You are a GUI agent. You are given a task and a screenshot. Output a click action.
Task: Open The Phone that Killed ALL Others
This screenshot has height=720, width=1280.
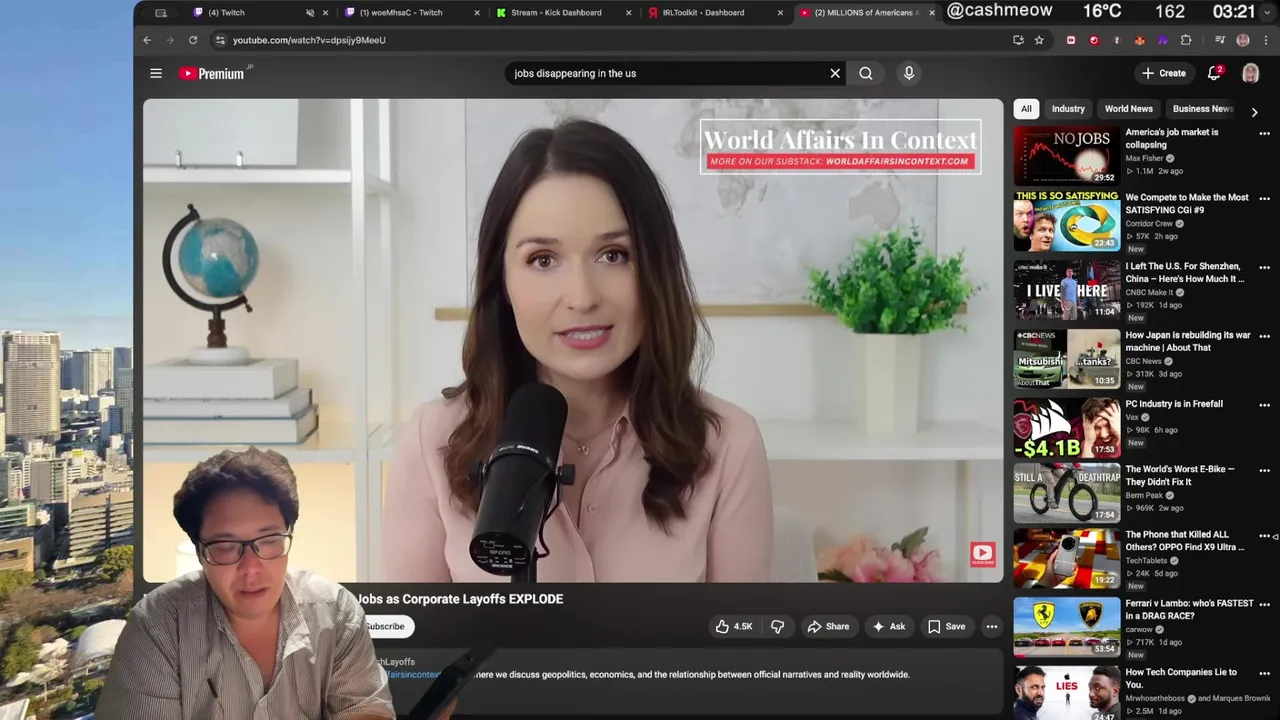click(1185, 541)
